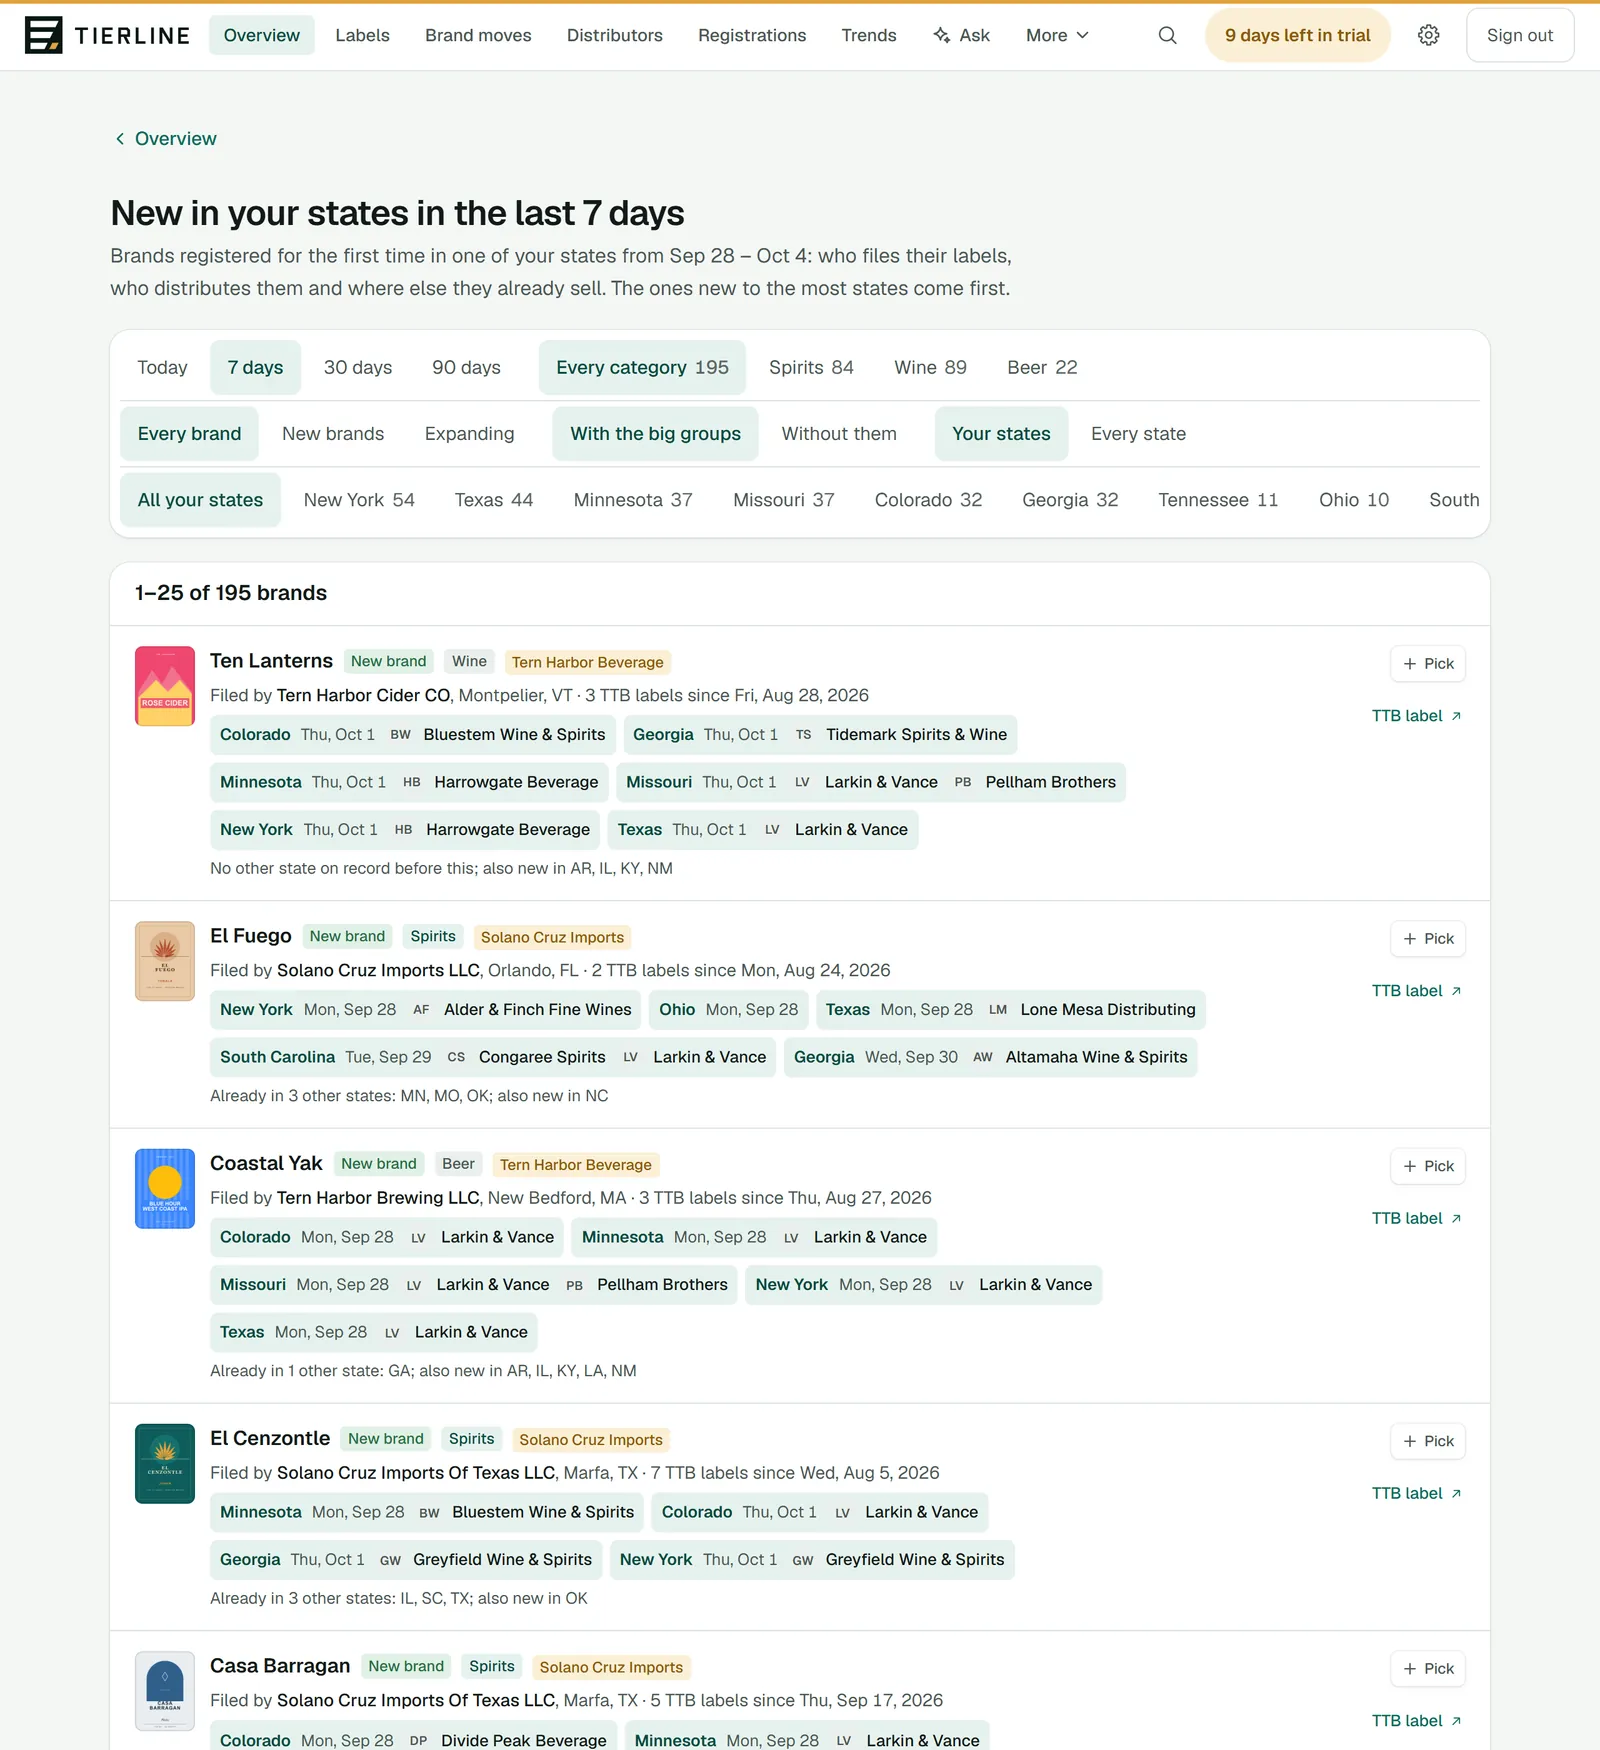Select the Your states filter
1600x1750 pixels.
[x=1001, y=434]
